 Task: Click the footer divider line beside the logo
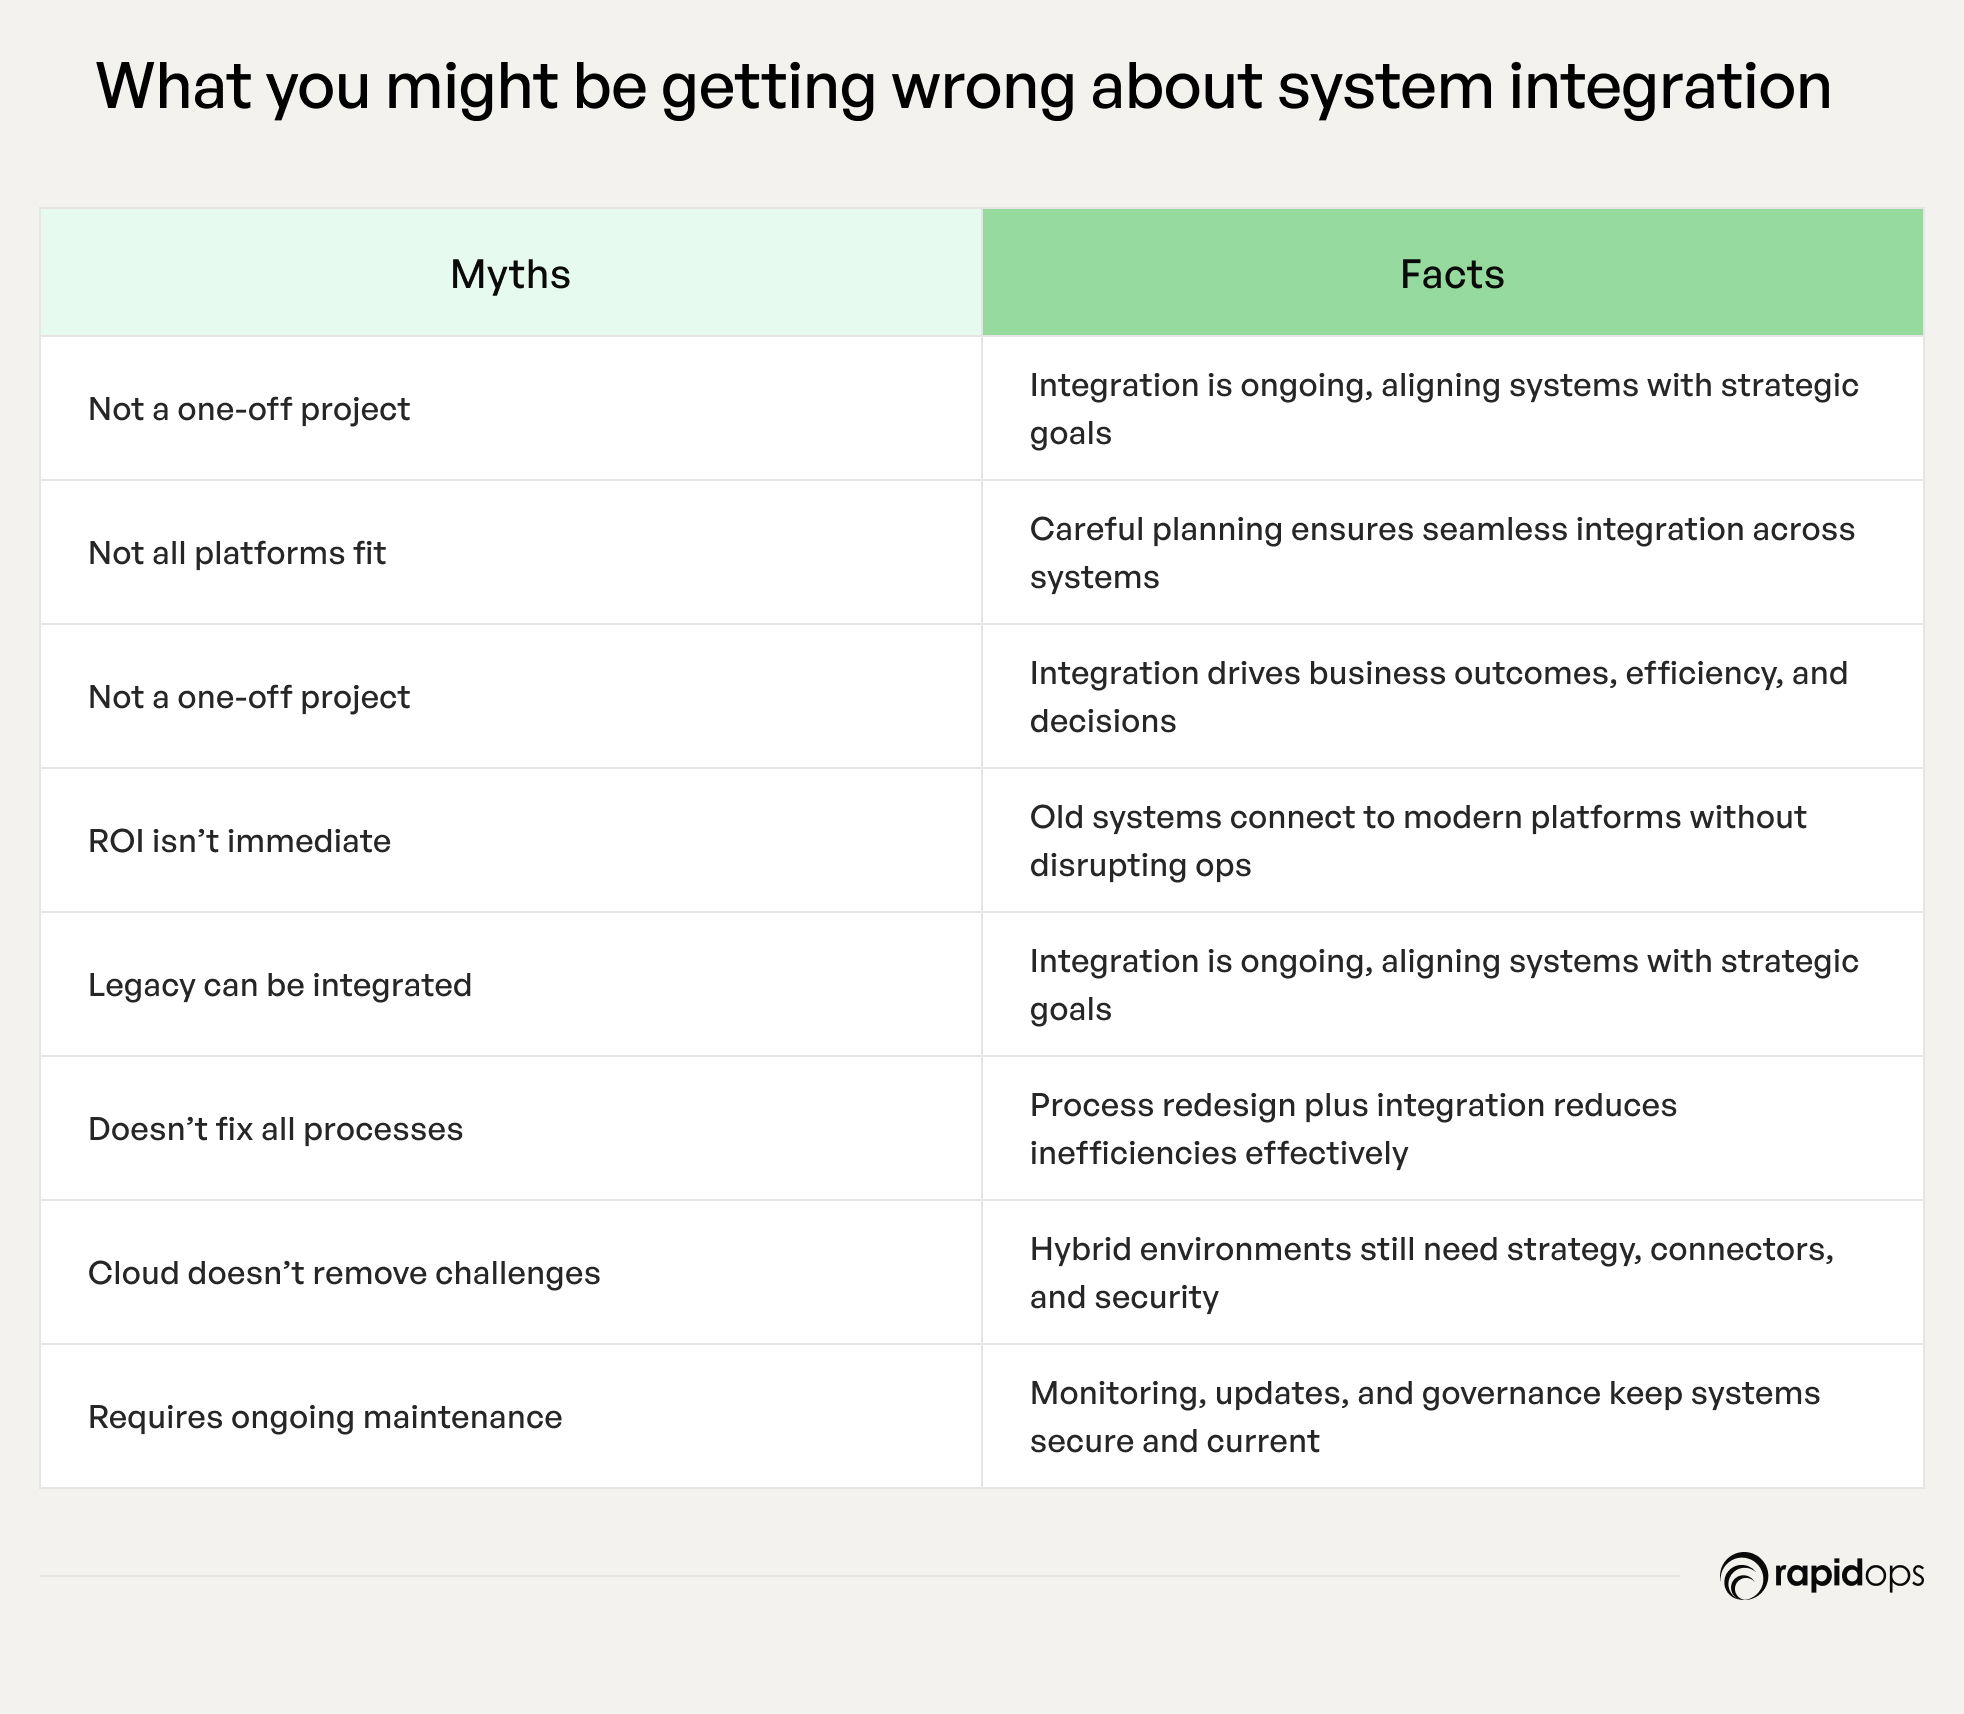tap(860, 1577)
